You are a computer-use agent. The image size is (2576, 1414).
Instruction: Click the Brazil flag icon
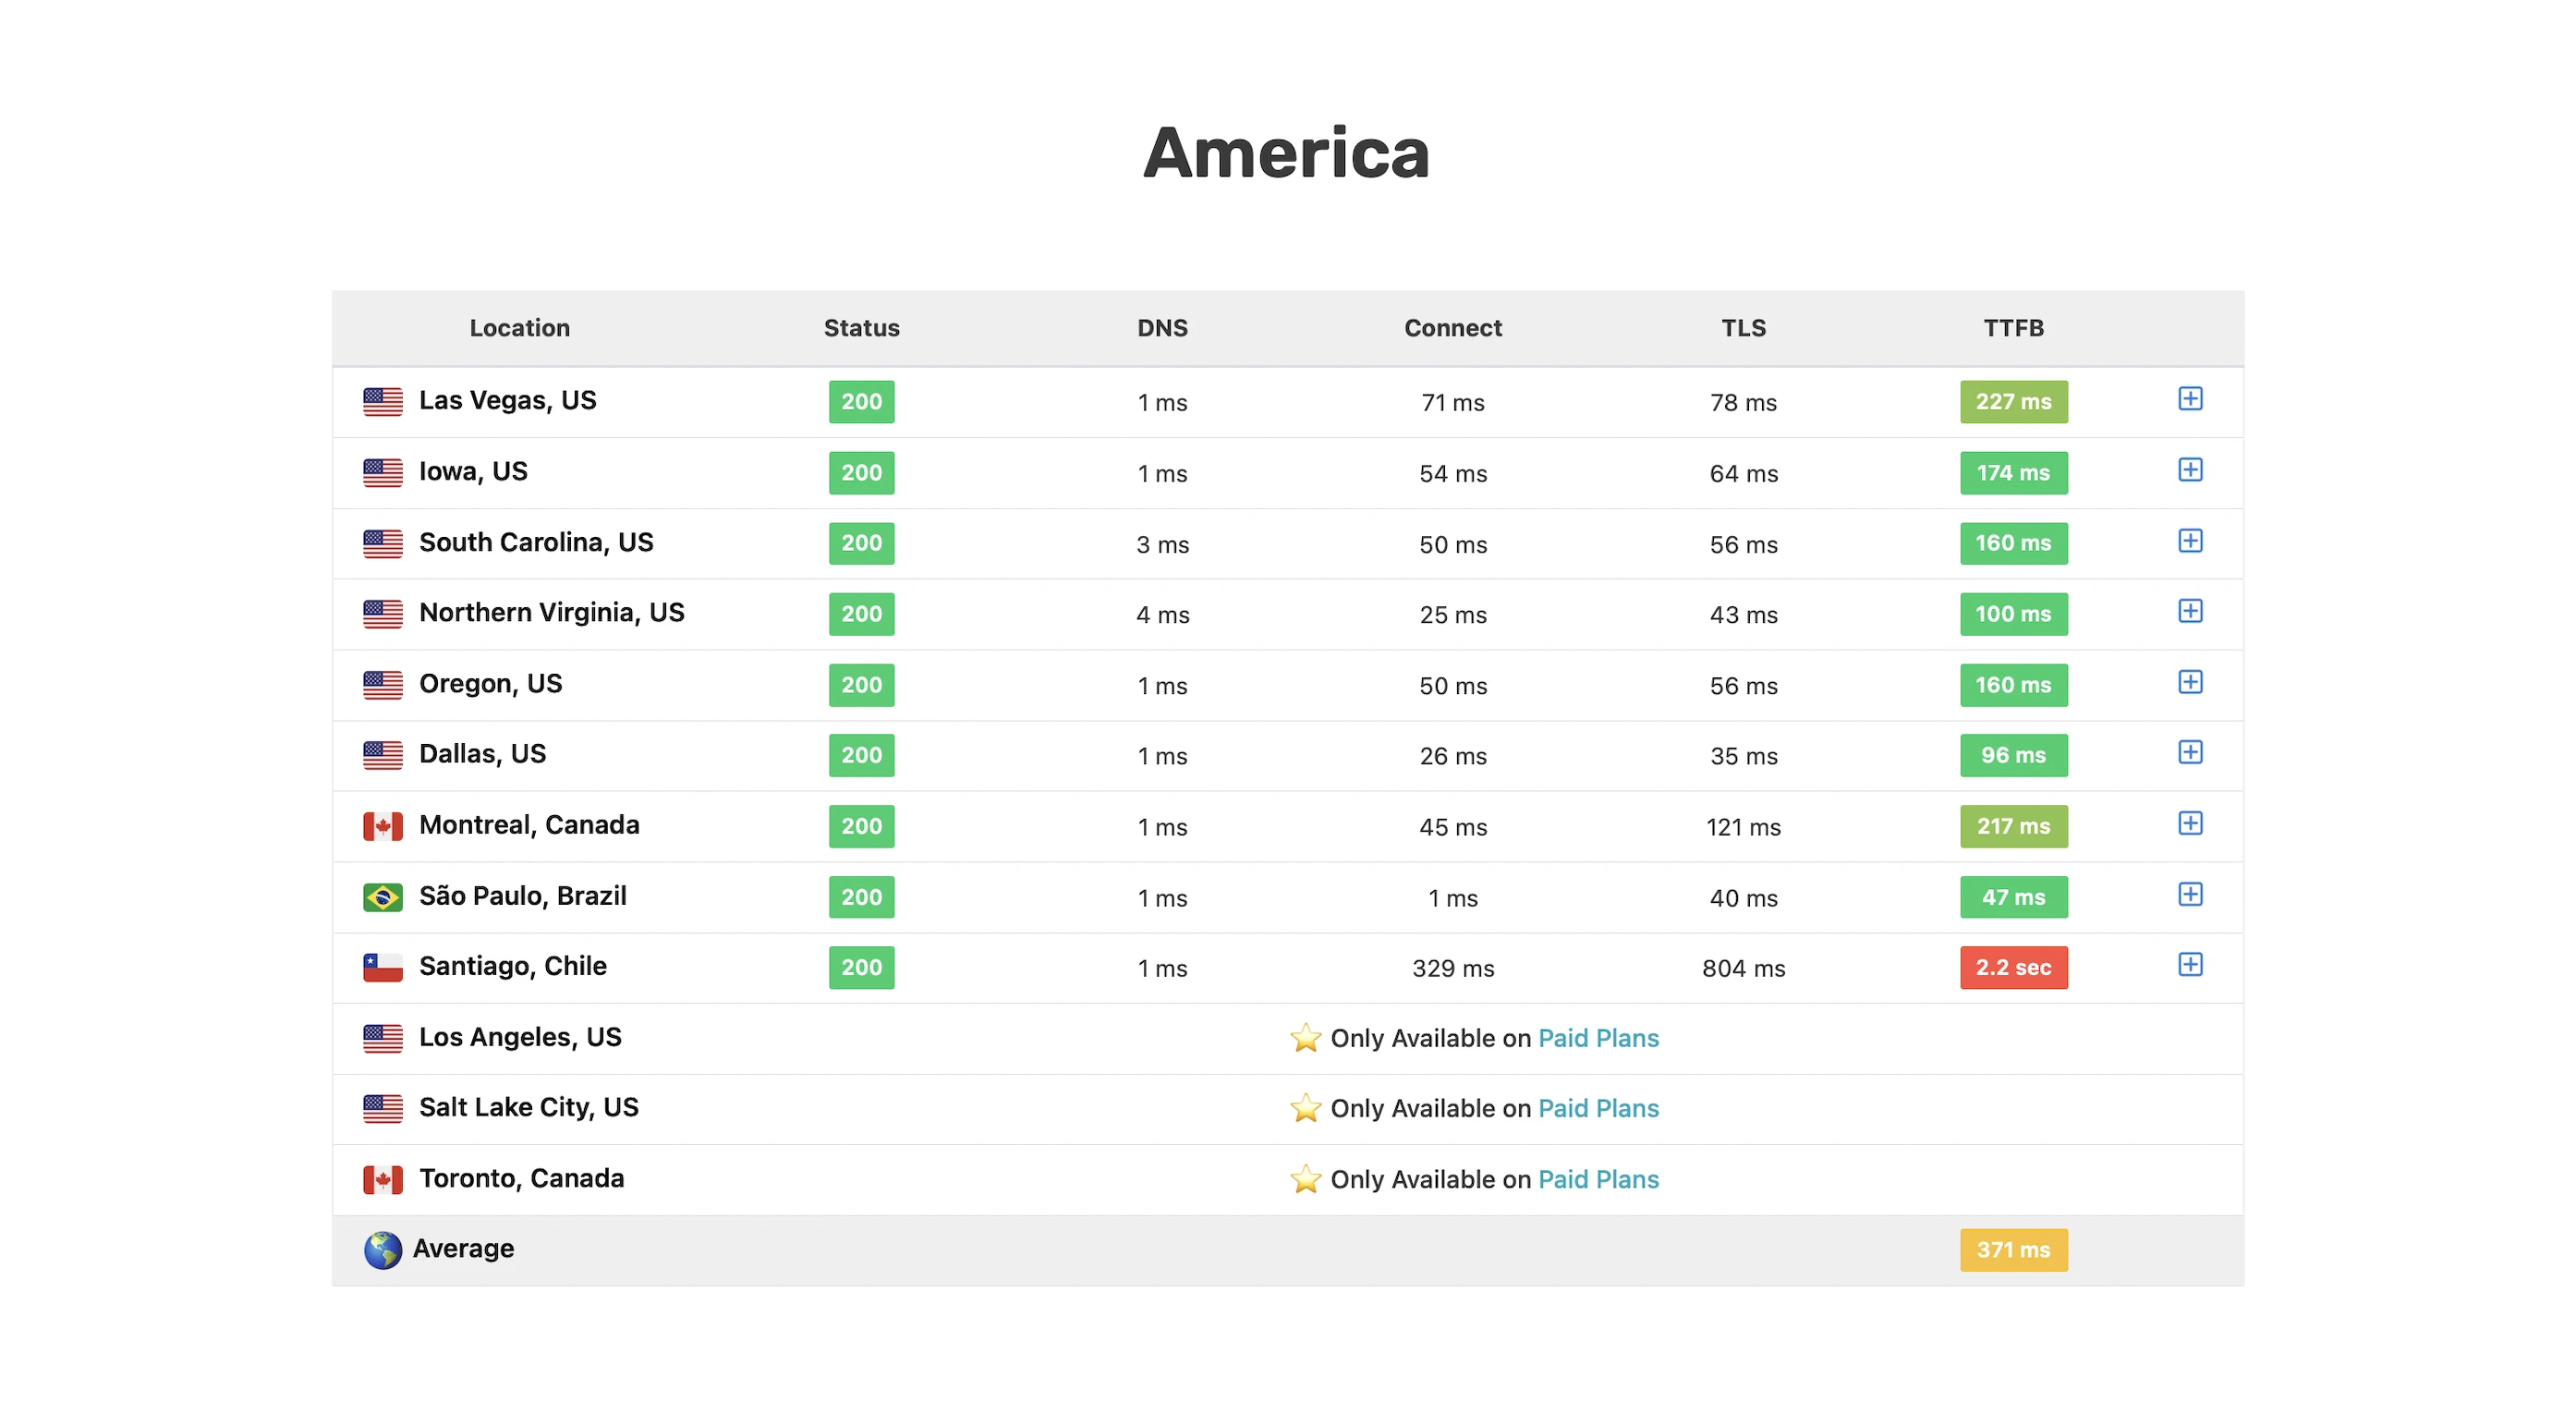point(382,897)
